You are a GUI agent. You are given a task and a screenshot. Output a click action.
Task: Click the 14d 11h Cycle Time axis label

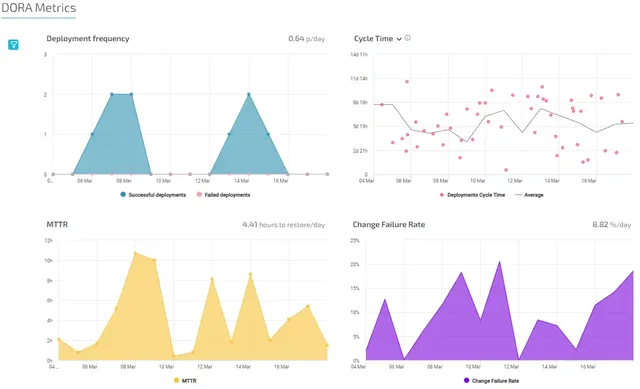pos(359,54)
